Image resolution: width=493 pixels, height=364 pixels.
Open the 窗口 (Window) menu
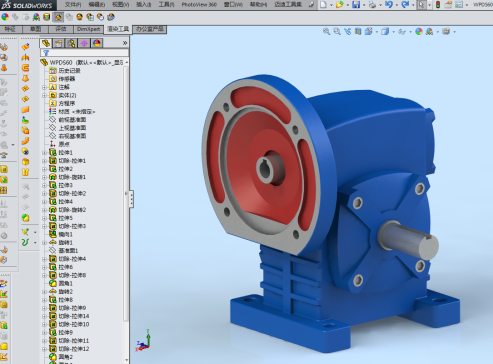[x=233, y=5]
